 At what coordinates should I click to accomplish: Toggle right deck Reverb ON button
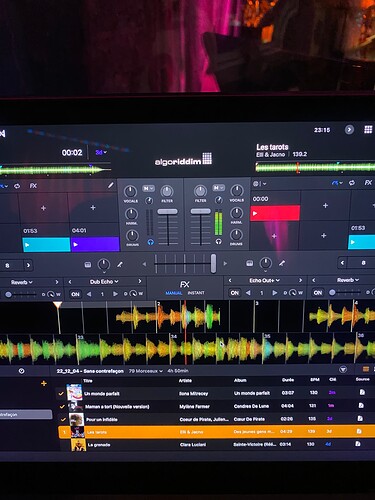click(x=318, y=293)
